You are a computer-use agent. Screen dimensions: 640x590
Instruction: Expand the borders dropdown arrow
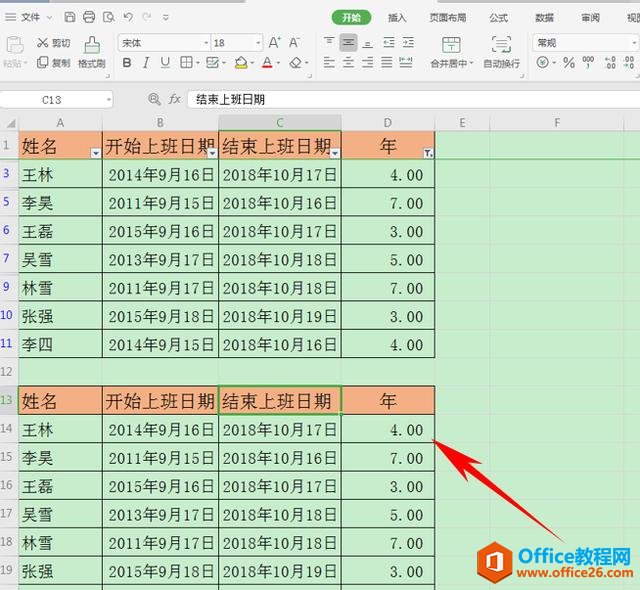198,63
